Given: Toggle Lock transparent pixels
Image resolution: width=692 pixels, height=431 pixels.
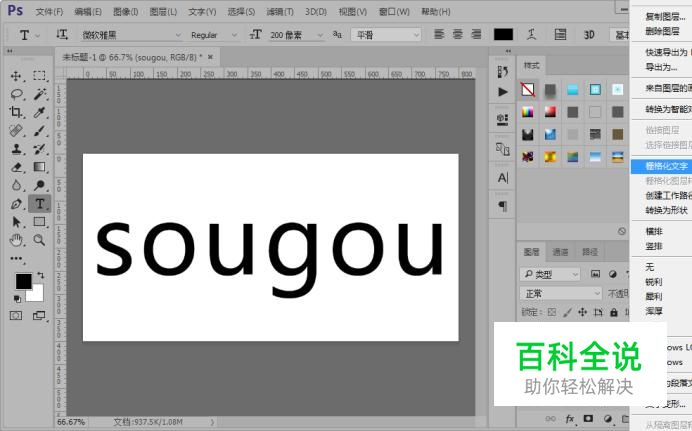Looking at the screenshot, I should pyautogui.click(x=552, y=312).
